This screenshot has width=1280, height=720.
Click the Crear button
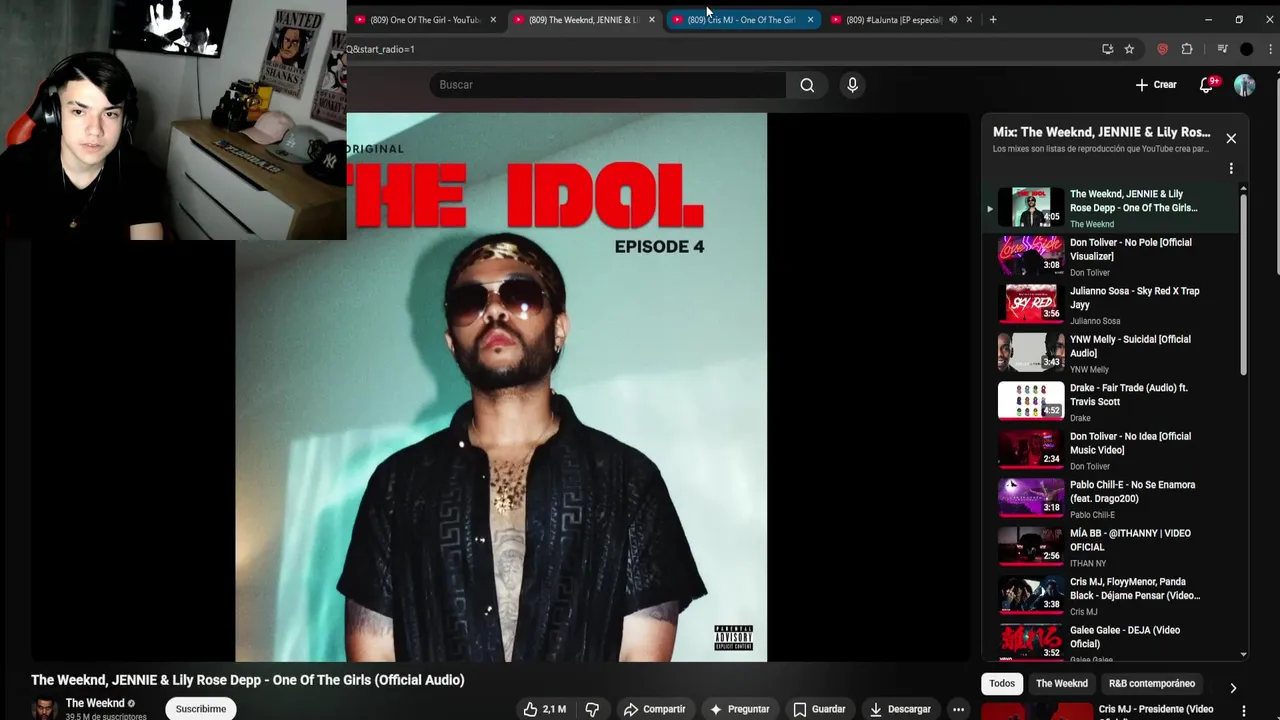tap(1156, 85)
